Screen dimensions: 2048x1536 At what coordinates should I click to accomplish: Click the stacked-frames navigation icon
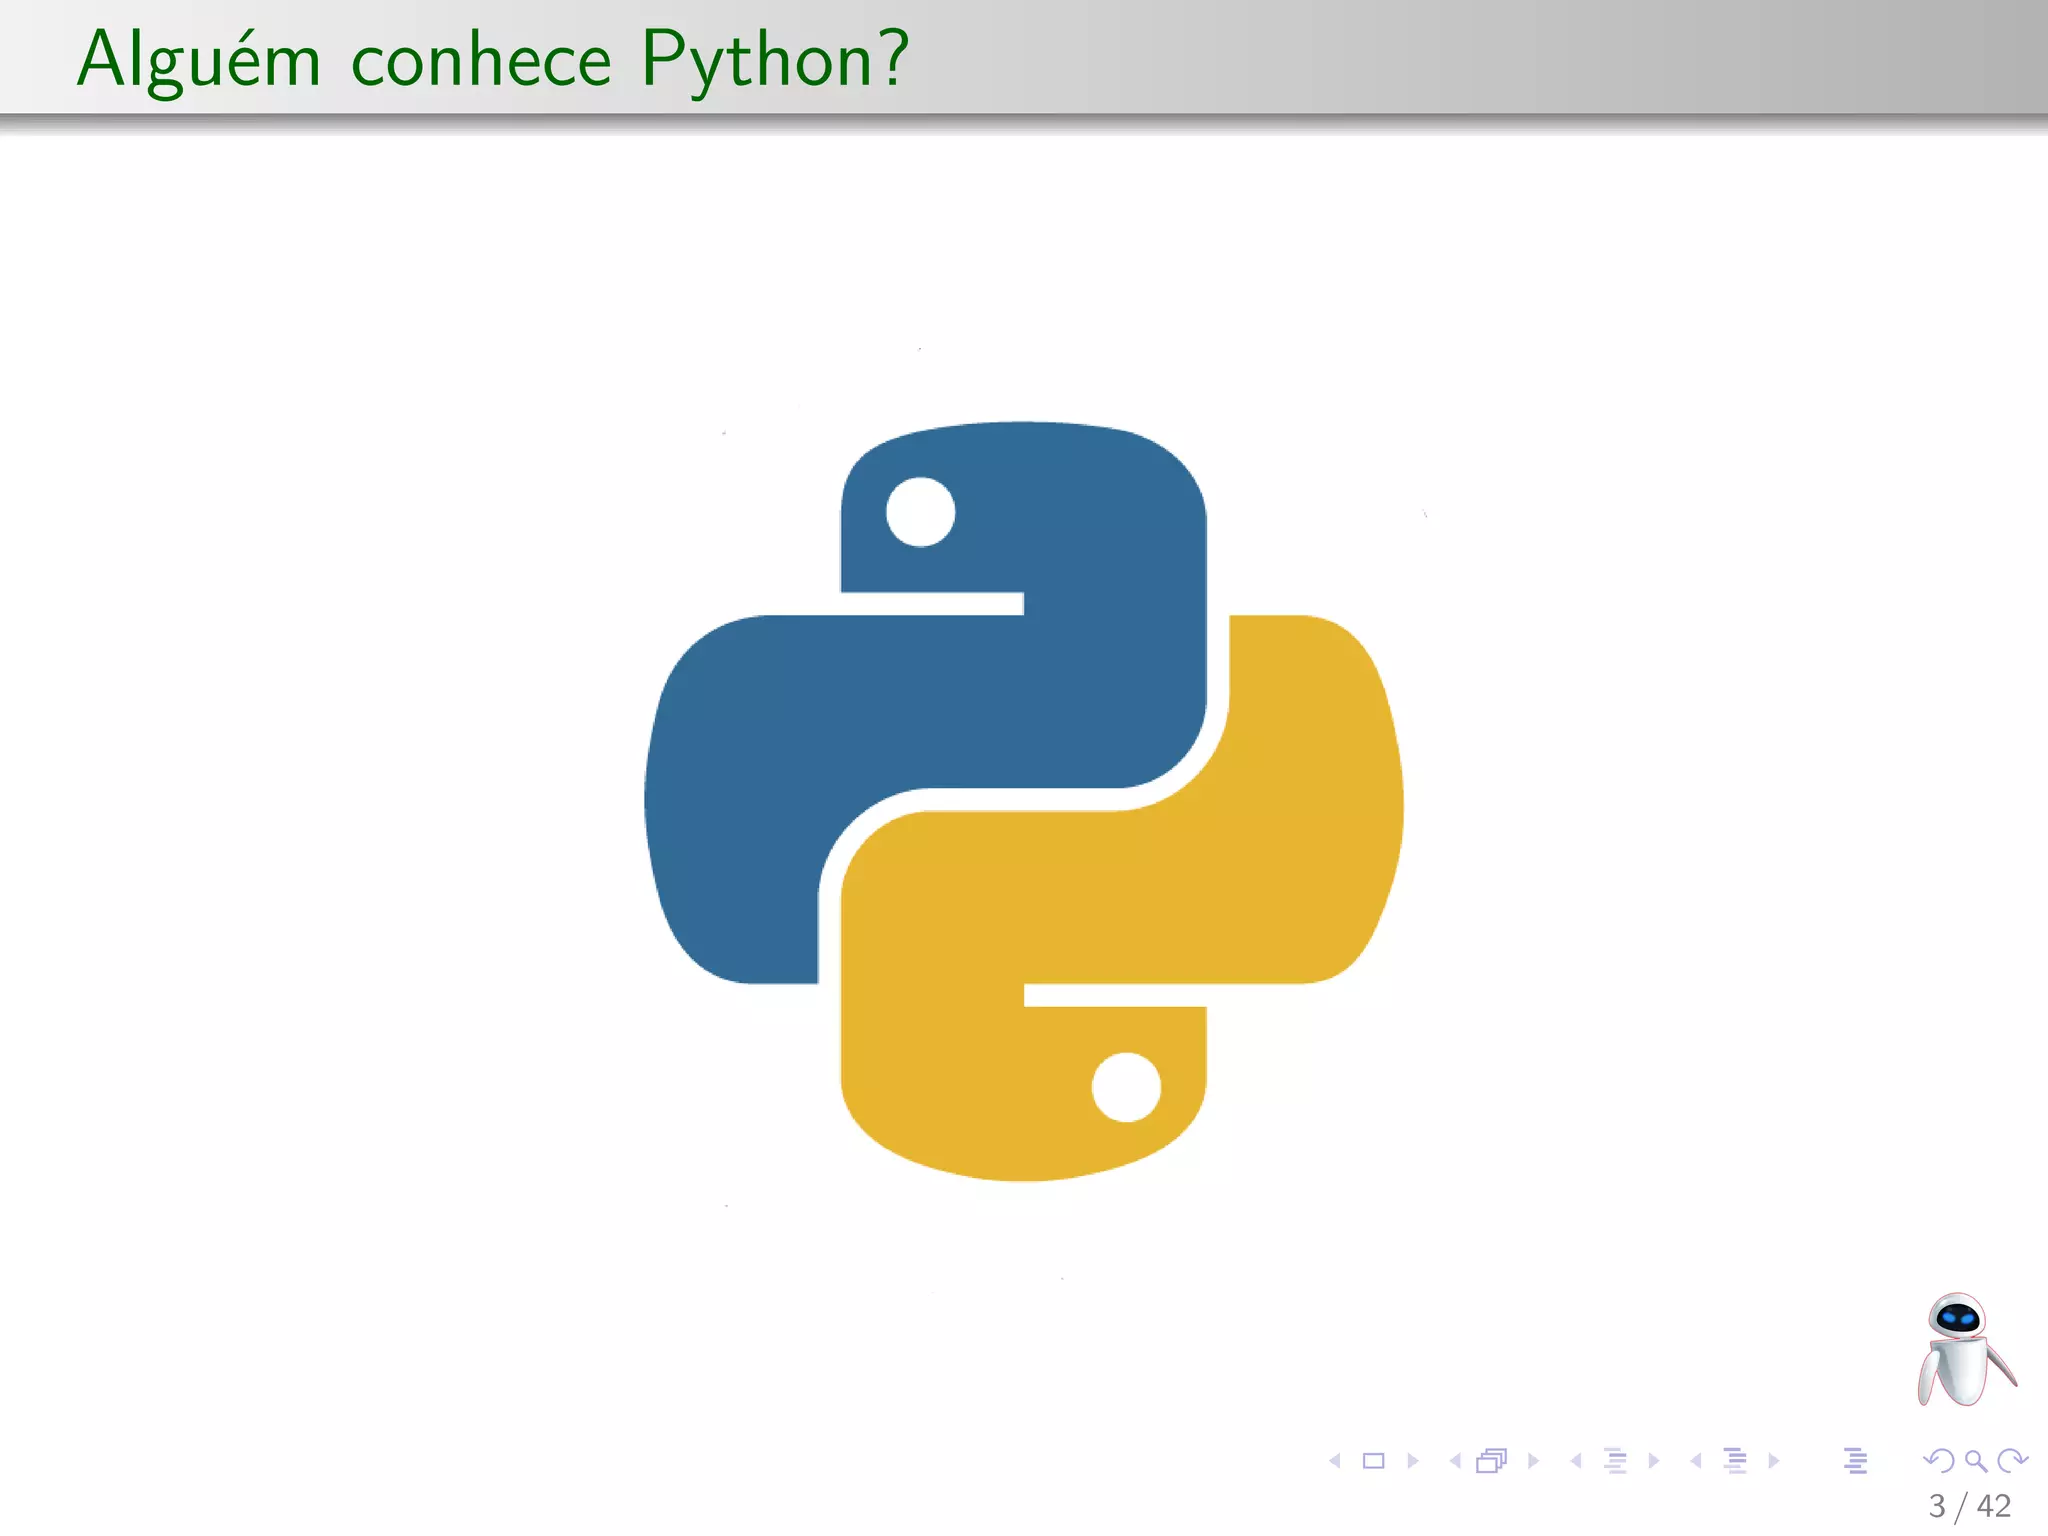(x=1492, y=1461)
